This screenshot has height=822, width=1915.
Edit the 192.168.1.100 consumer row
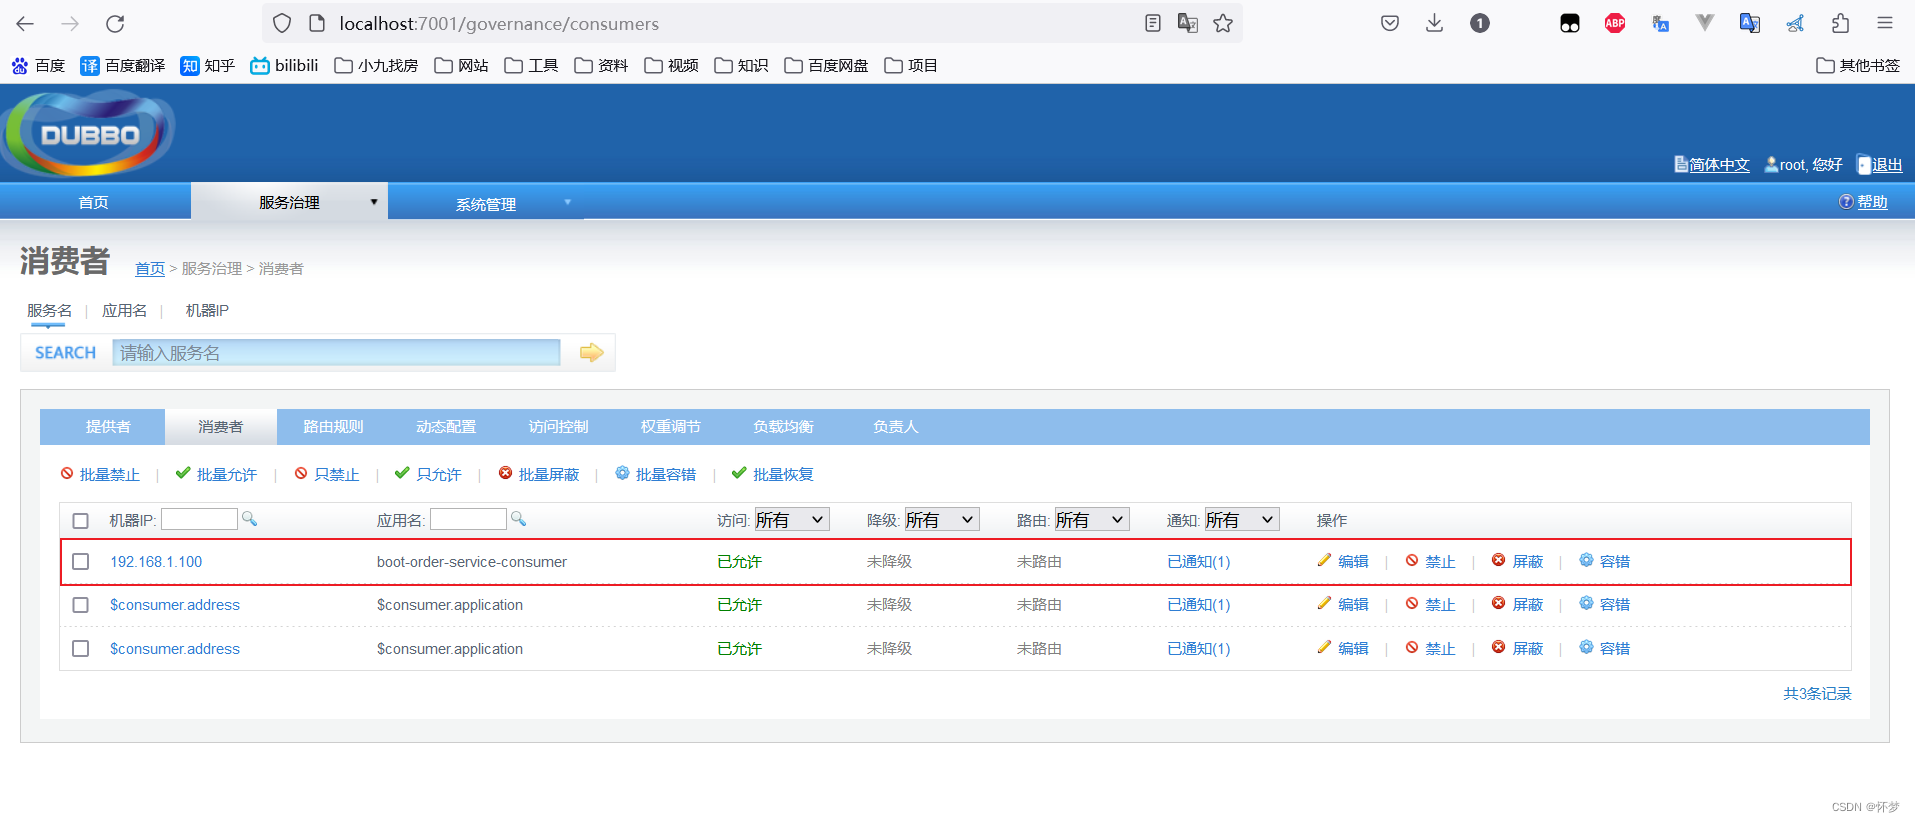pyautogui.click(x=1343, y=561)
